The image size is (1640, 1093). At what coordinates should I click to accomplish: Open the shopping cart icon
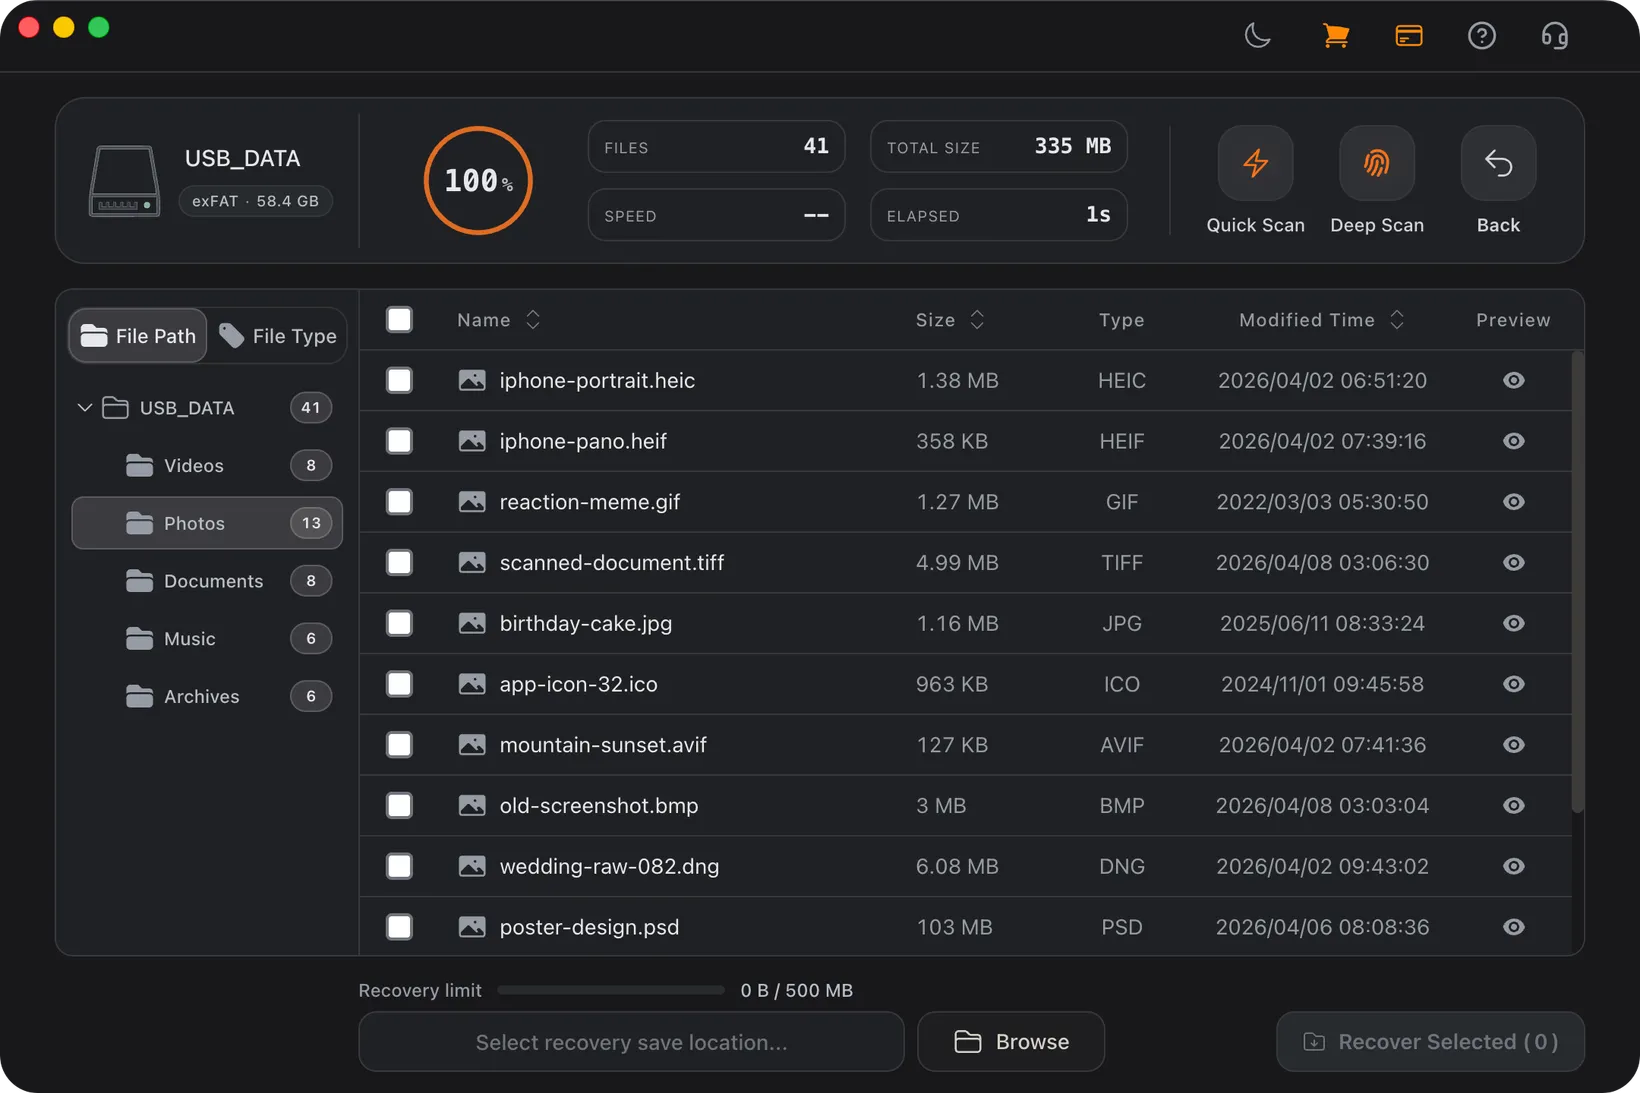pyautogui.click(x=1335, y=36)
